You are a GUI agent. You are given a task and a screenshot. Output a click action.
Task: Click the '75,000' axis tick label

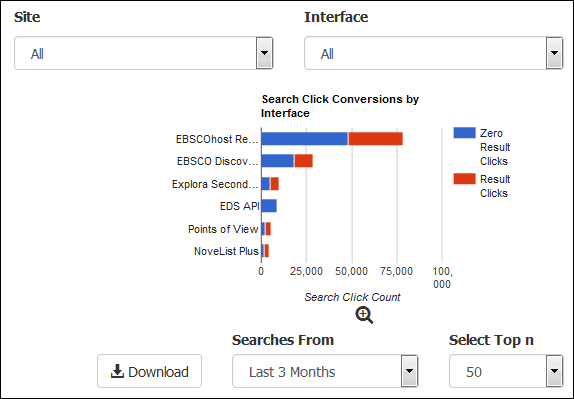(396, 271)
